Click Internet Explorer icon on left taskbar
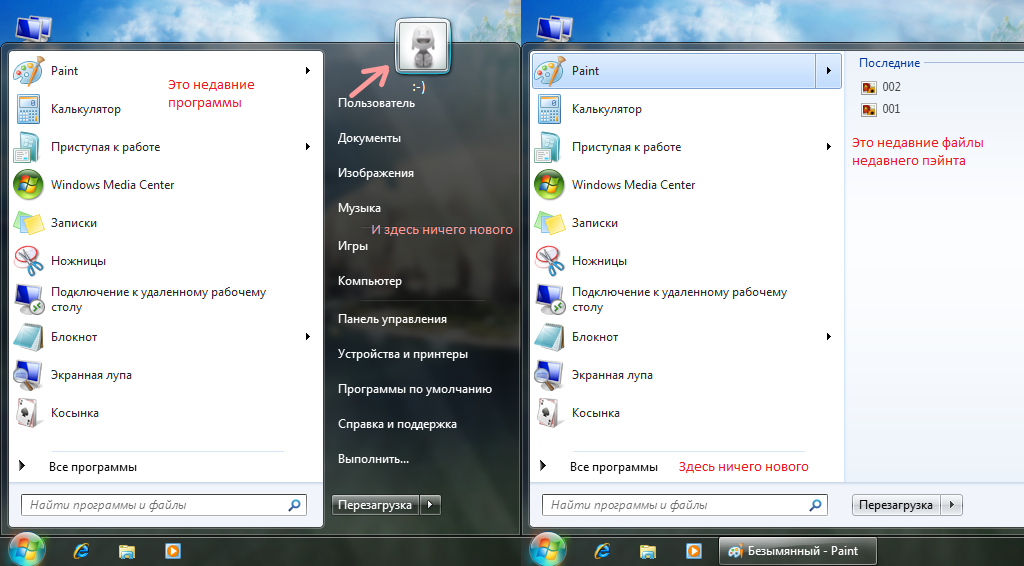 82,551
